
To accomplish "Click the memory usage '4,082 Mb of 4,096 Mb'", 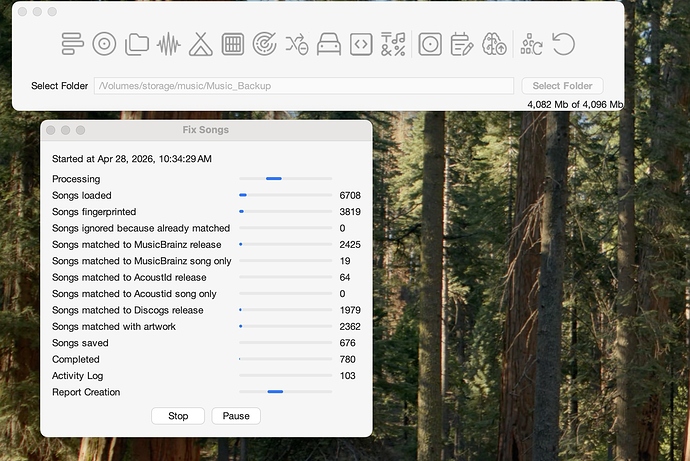I will click(575, 104).
